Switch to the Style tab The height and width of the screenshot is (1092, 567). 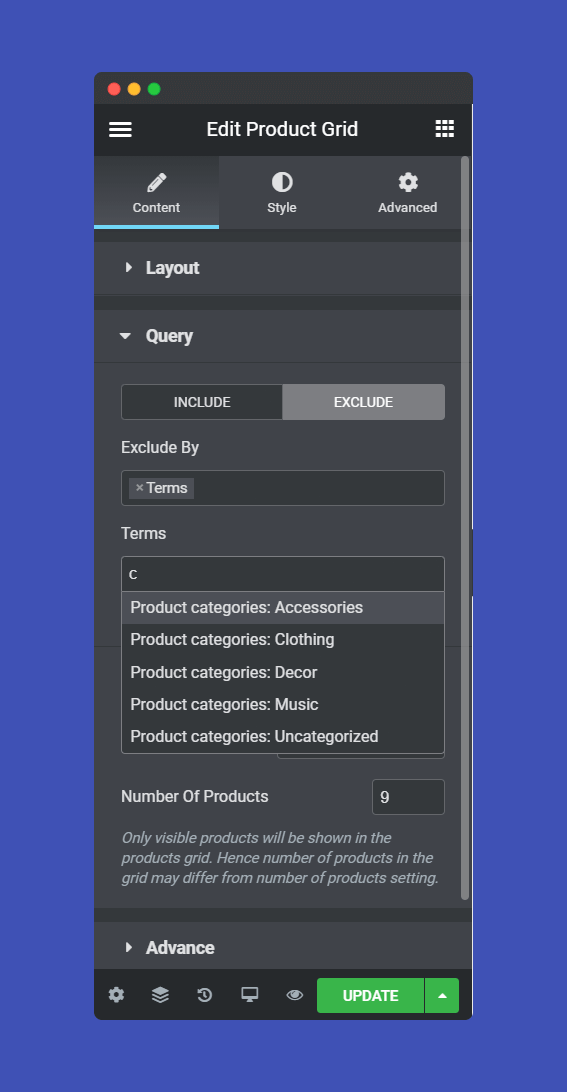[x=281, y=193]
